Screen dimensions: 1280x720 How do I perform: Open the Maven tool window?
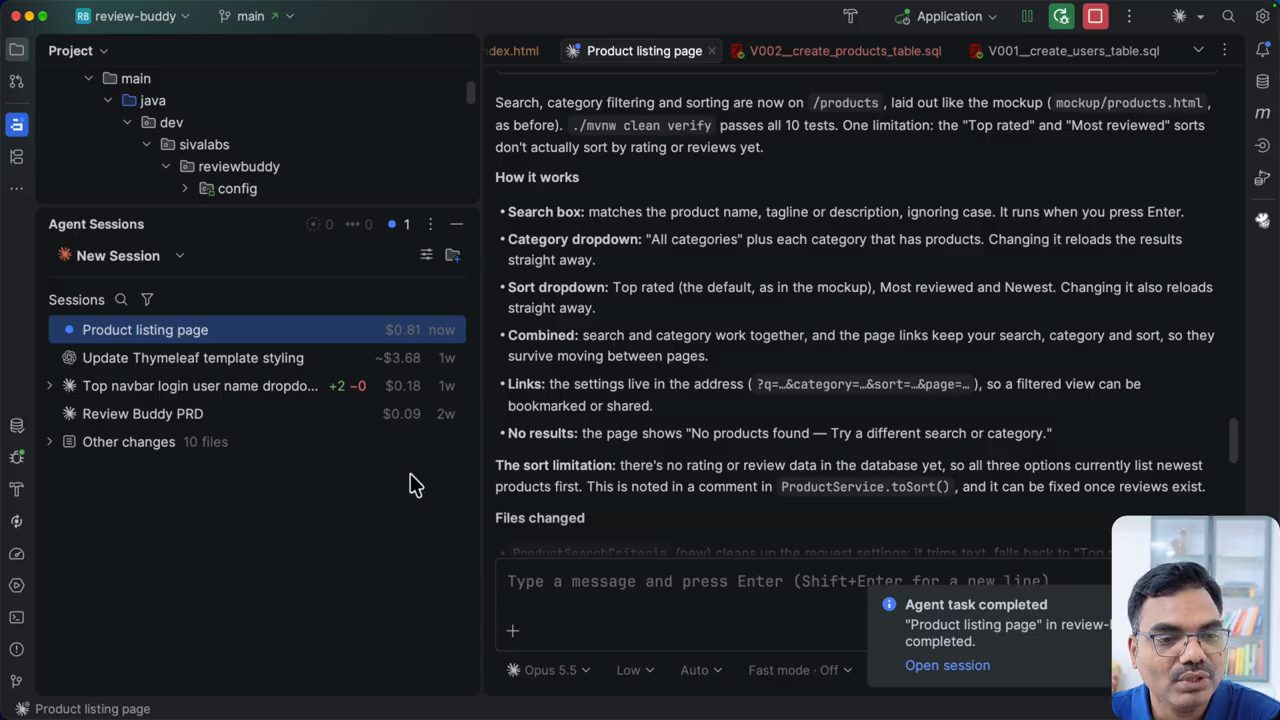[x=1262, y=113]
